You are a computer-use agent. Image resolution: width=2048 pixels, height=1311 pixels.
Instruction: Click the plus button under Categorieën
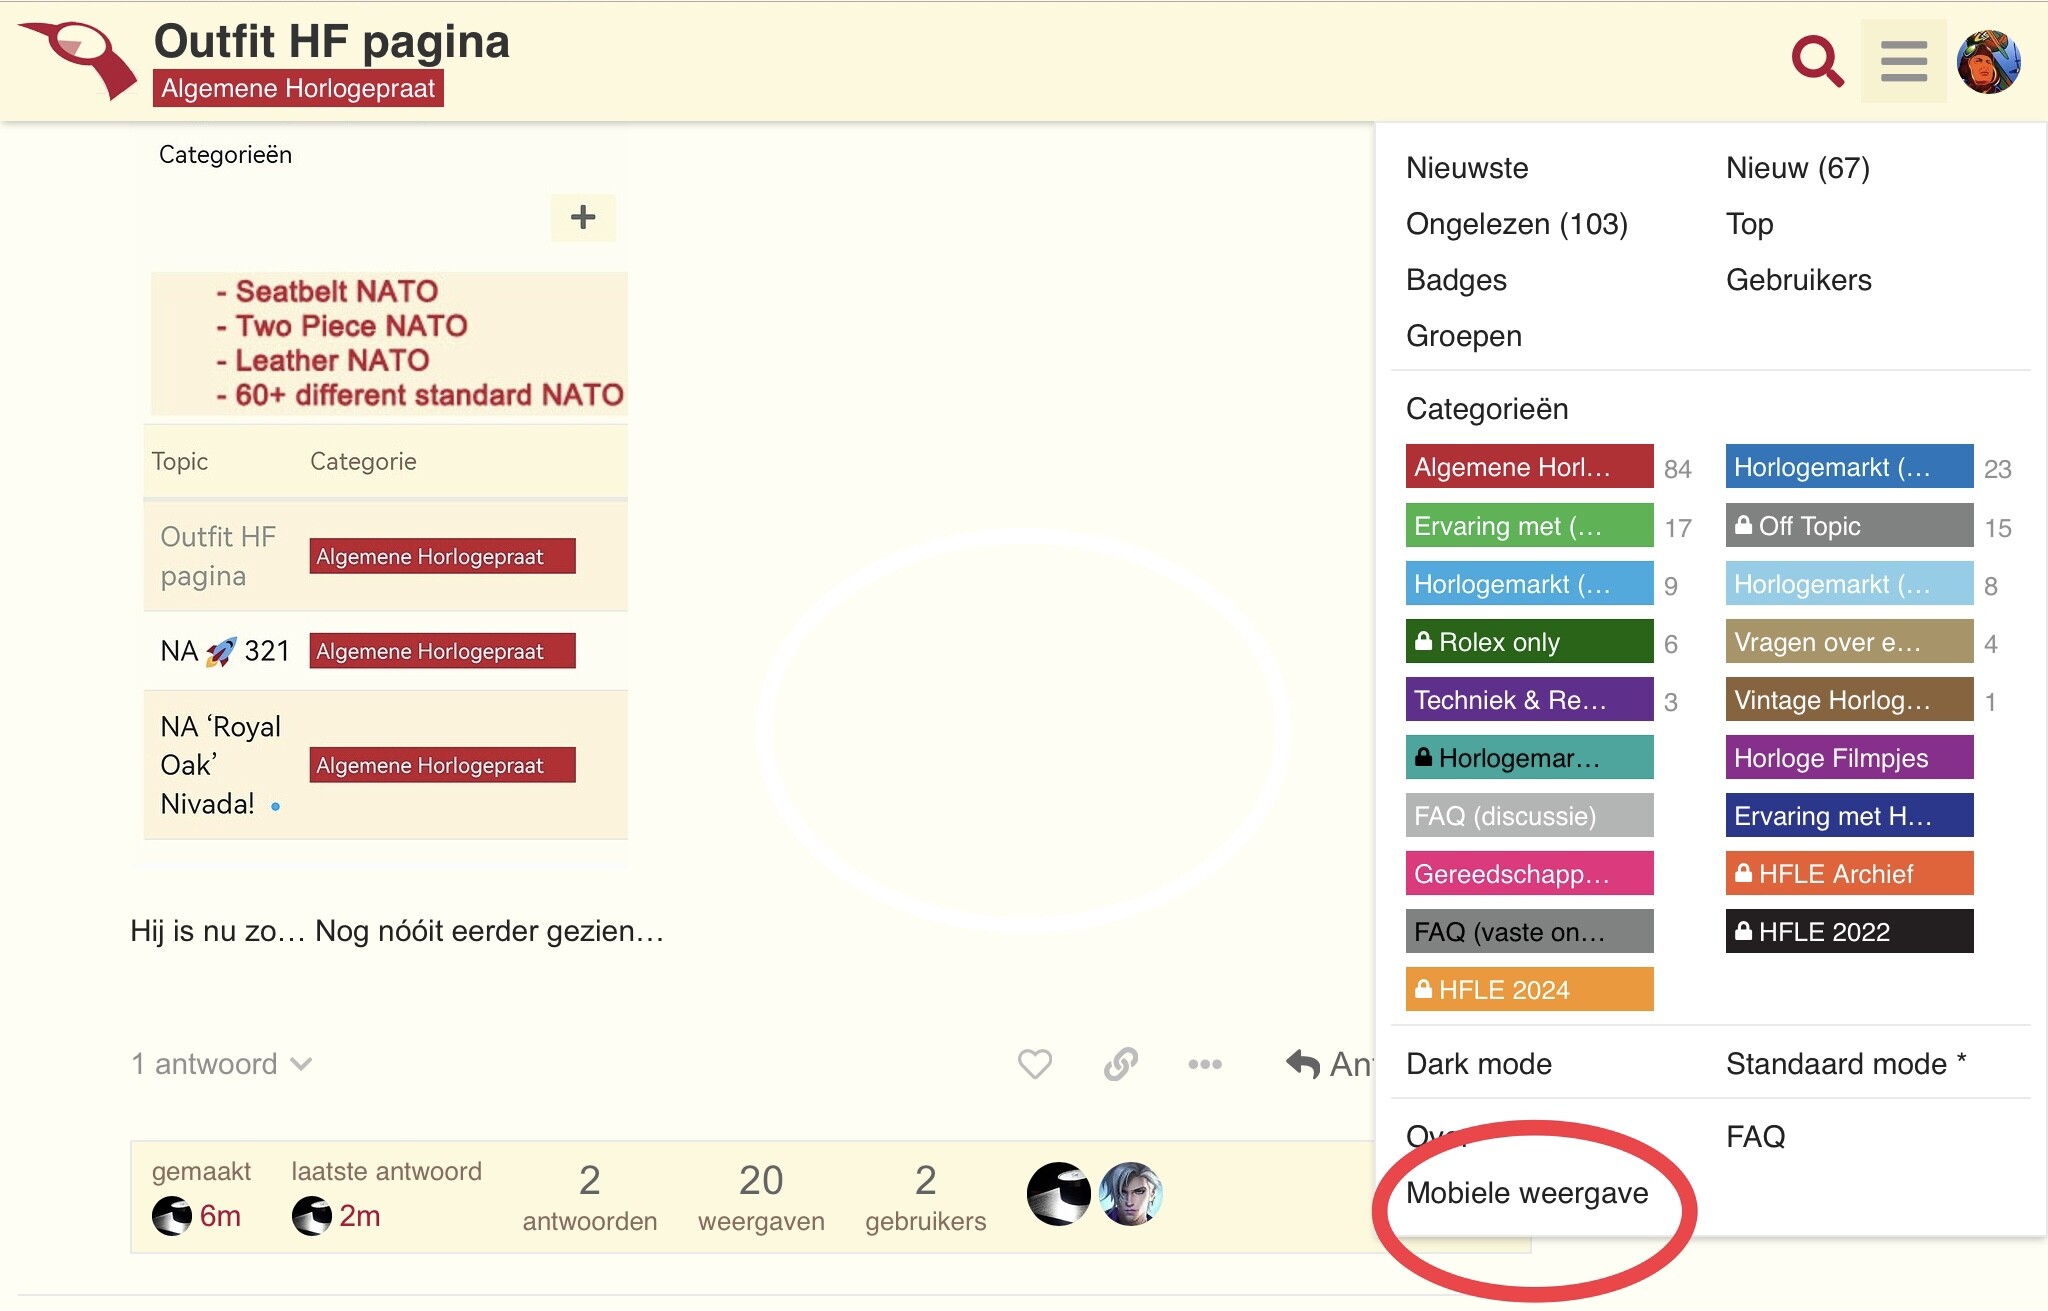[583, 217]
